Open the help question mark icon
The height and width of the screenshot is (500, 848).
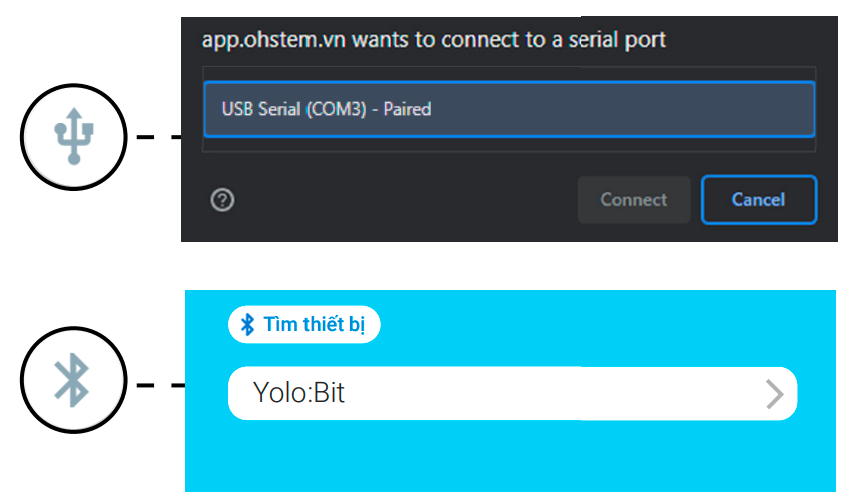(223, 200)
